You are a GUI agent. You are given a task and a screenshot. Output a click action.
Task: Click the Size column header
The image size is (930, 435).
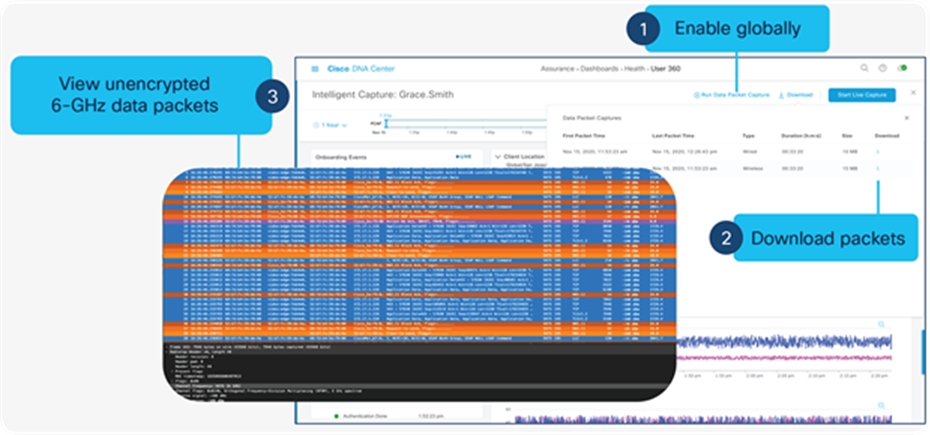847,136
